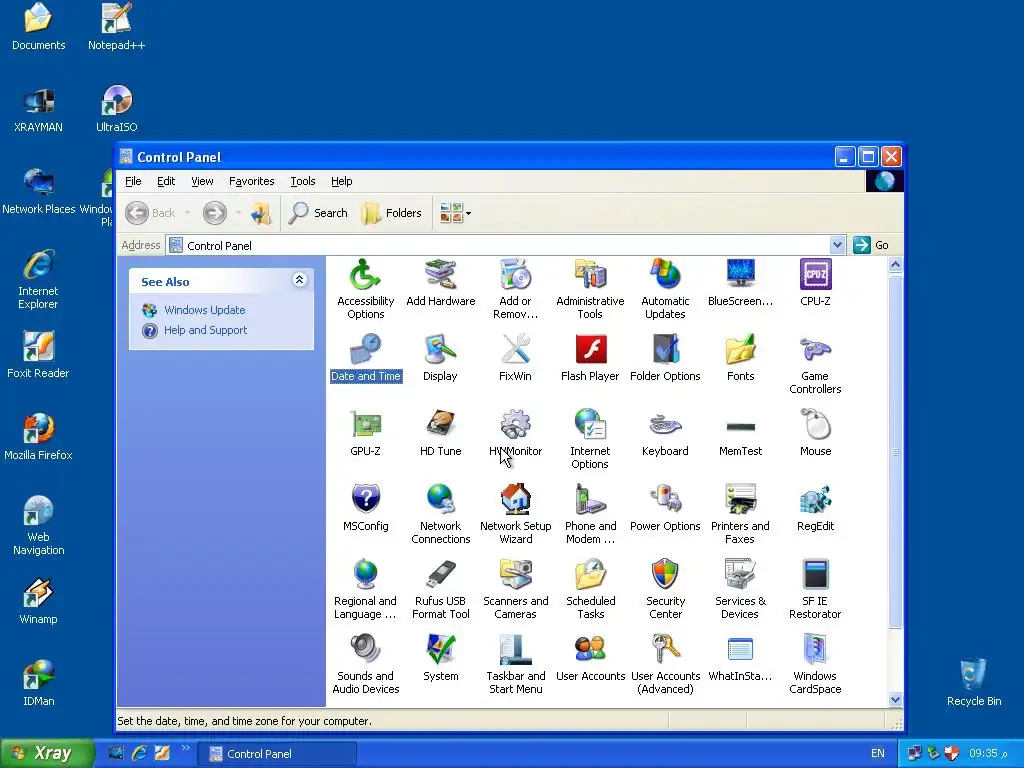This screenshot has height=768, width=1024.
Task: Select the Printers and Faxes icon
Action: pyautogui.click(x=741, y=514)
